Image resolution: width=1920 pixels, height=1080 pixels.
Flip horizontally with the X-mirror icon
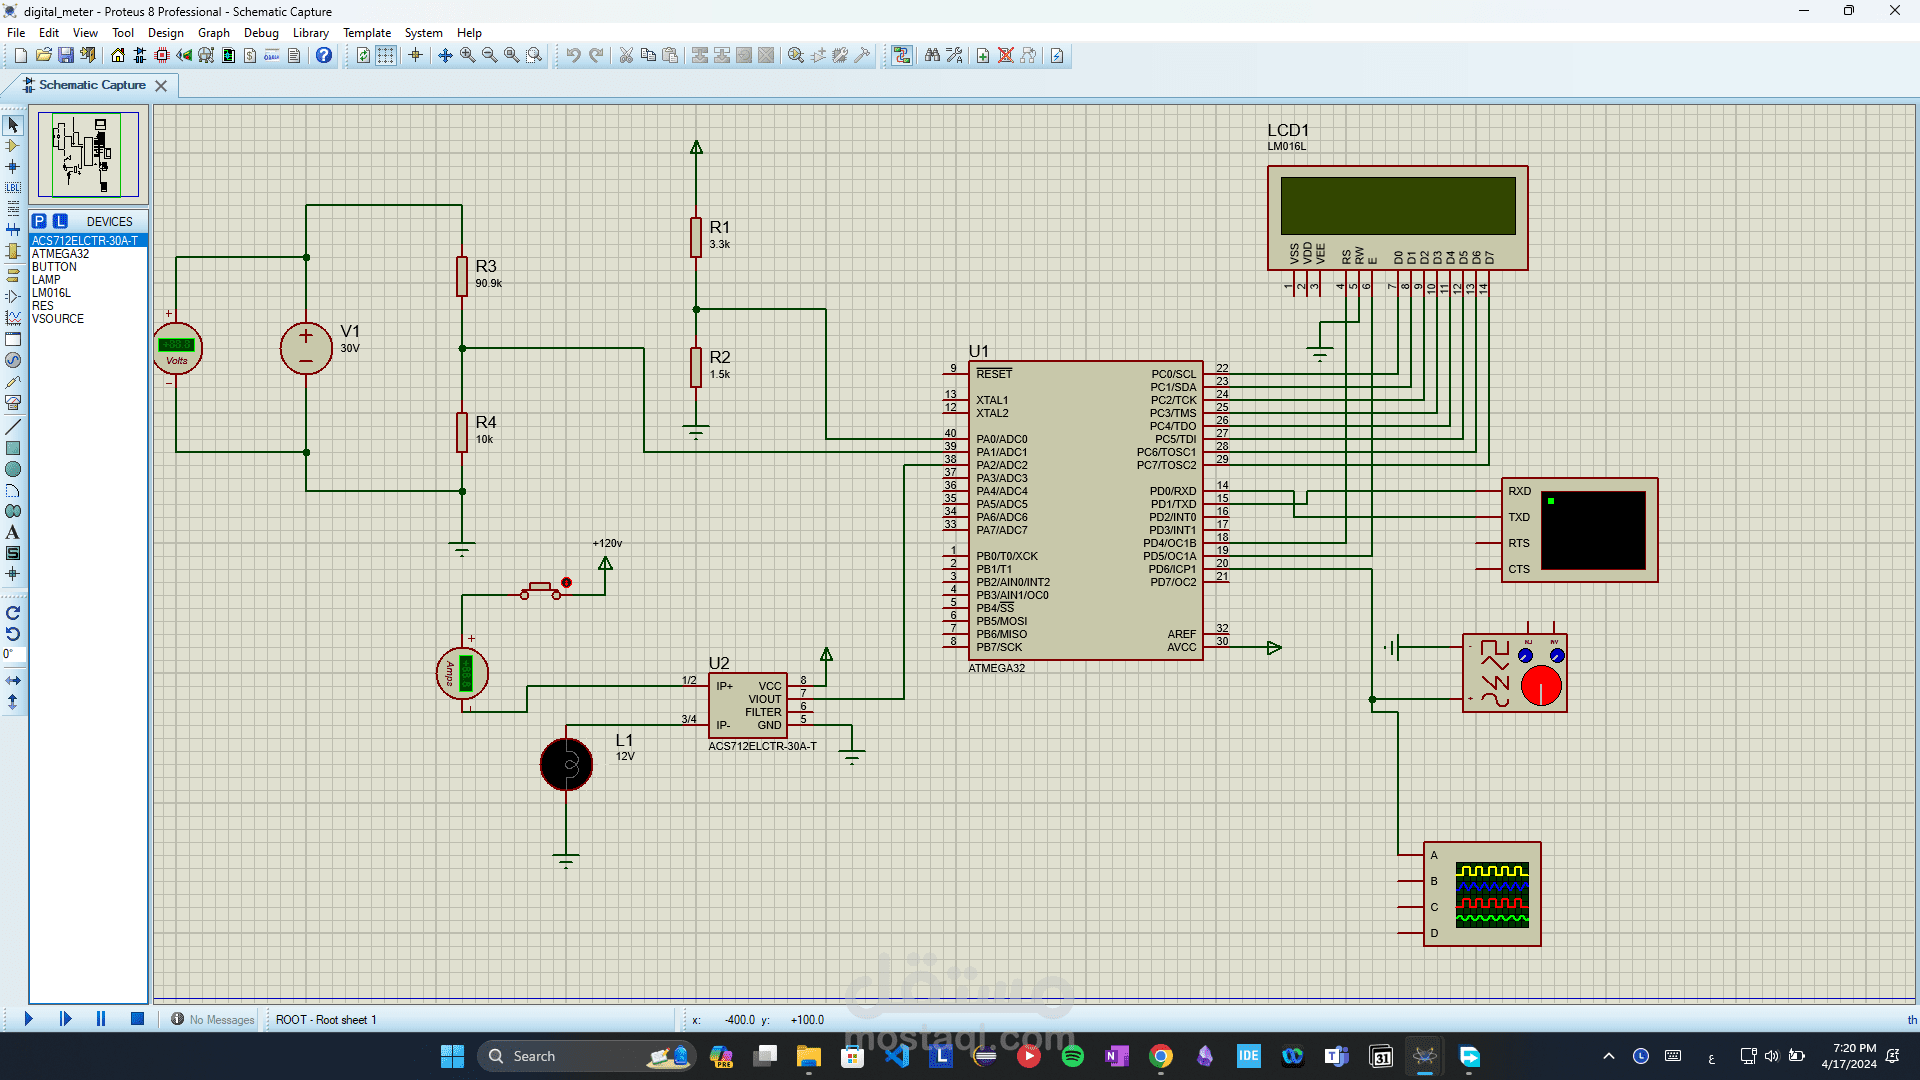pyautogui.click(x=13, y=680)
